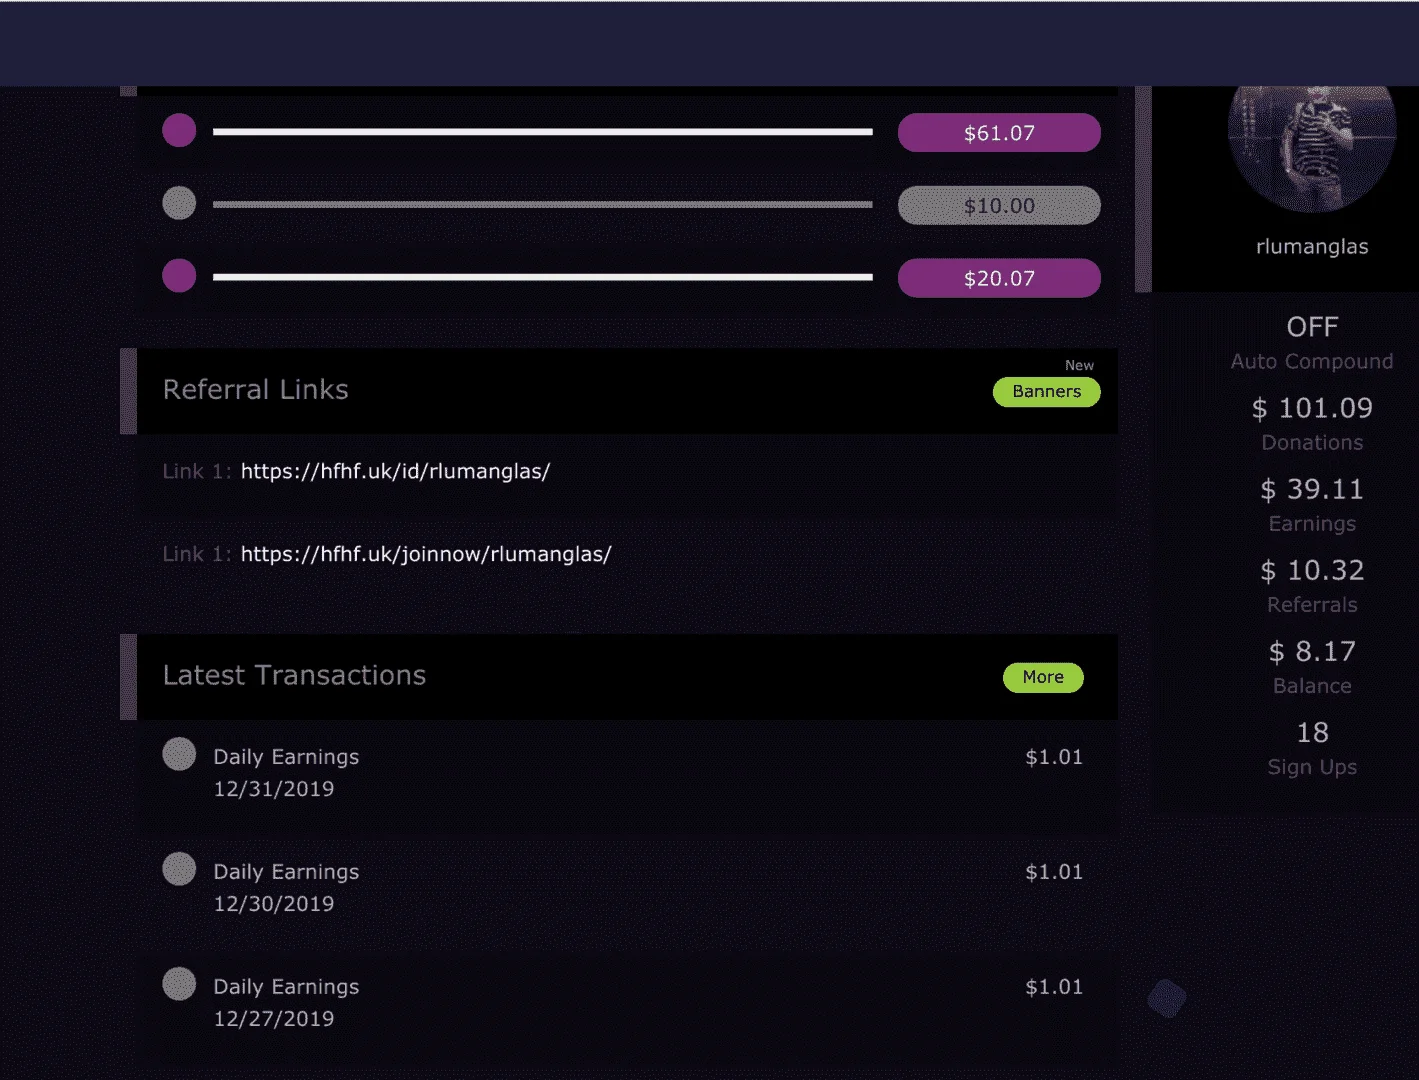
Task: Click the $1.01 amount for 12/27/2019
Action: click(1054, 987)
